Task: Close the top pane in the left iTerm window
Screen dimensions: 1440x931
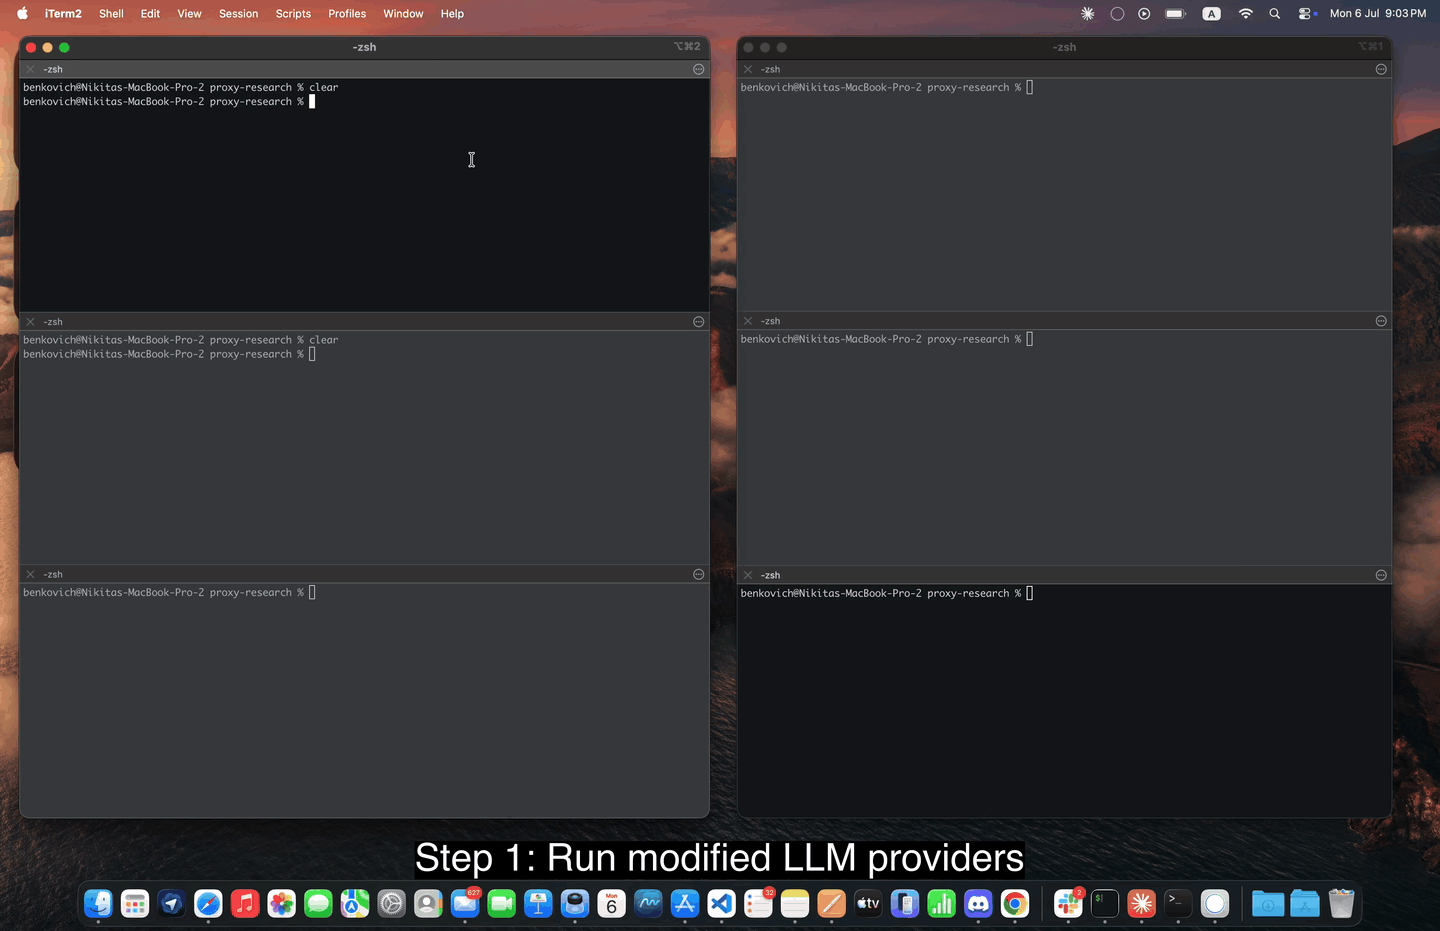Action: 30,69
